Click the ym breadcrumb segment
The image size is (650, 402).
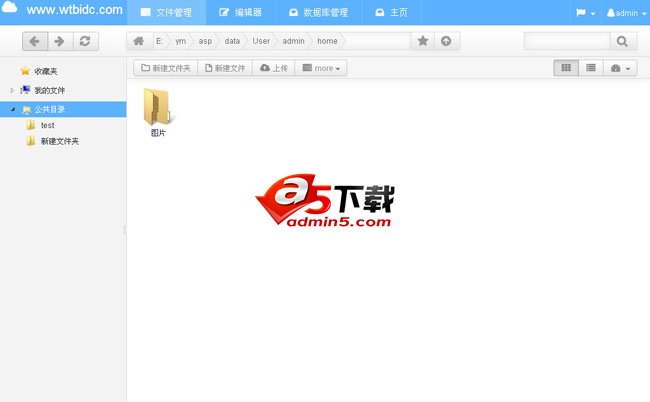[x=180, y=41]
